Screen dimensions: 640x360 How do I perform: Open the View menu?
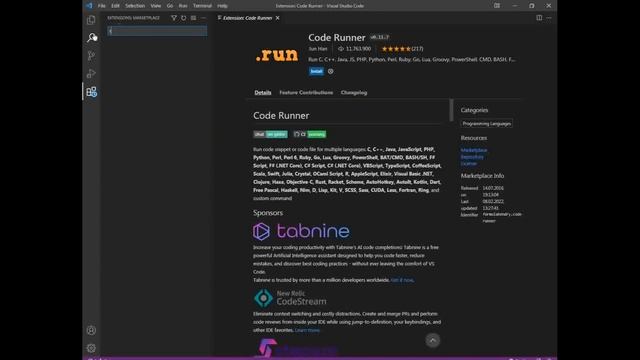(x=156, y=6)
